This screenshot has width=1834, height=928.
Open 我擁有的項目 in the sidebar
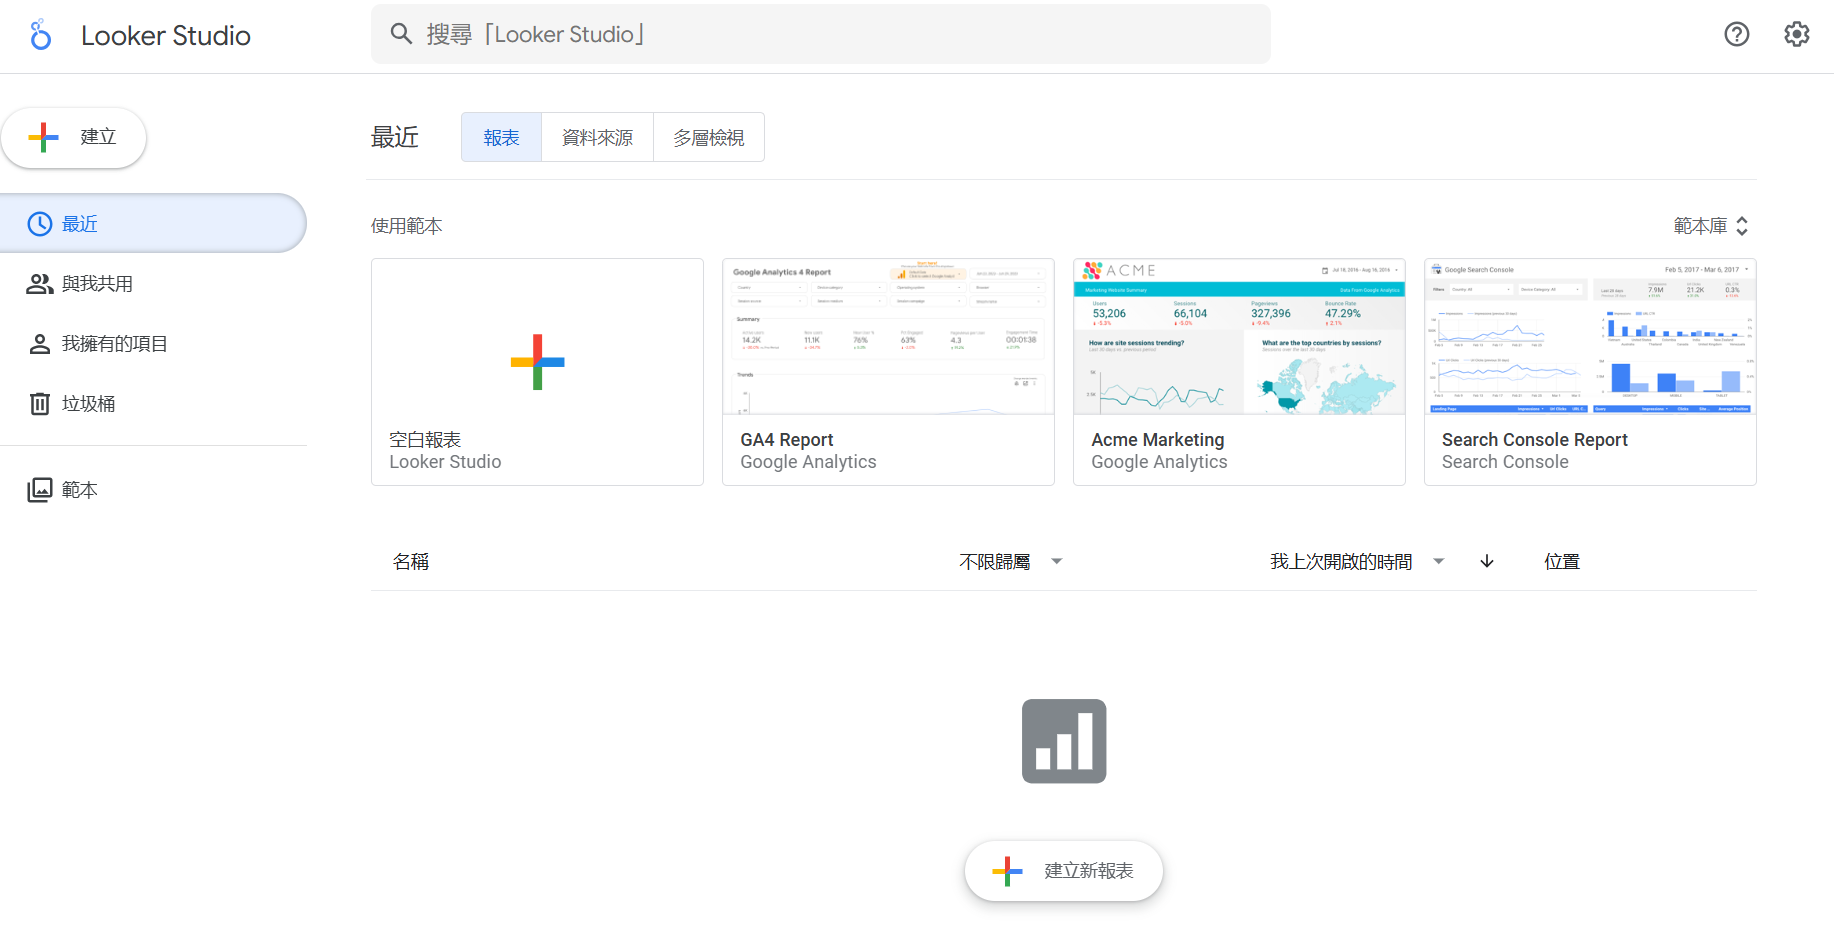113,344
